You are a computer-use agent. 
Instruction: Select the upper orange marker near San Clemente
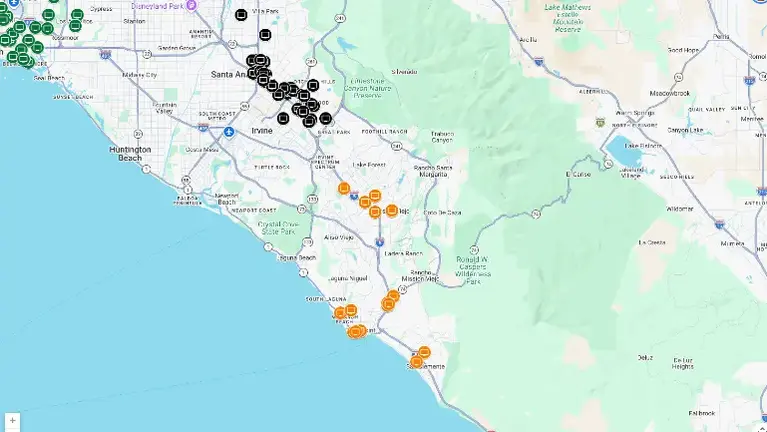click(x=424, y=352)
